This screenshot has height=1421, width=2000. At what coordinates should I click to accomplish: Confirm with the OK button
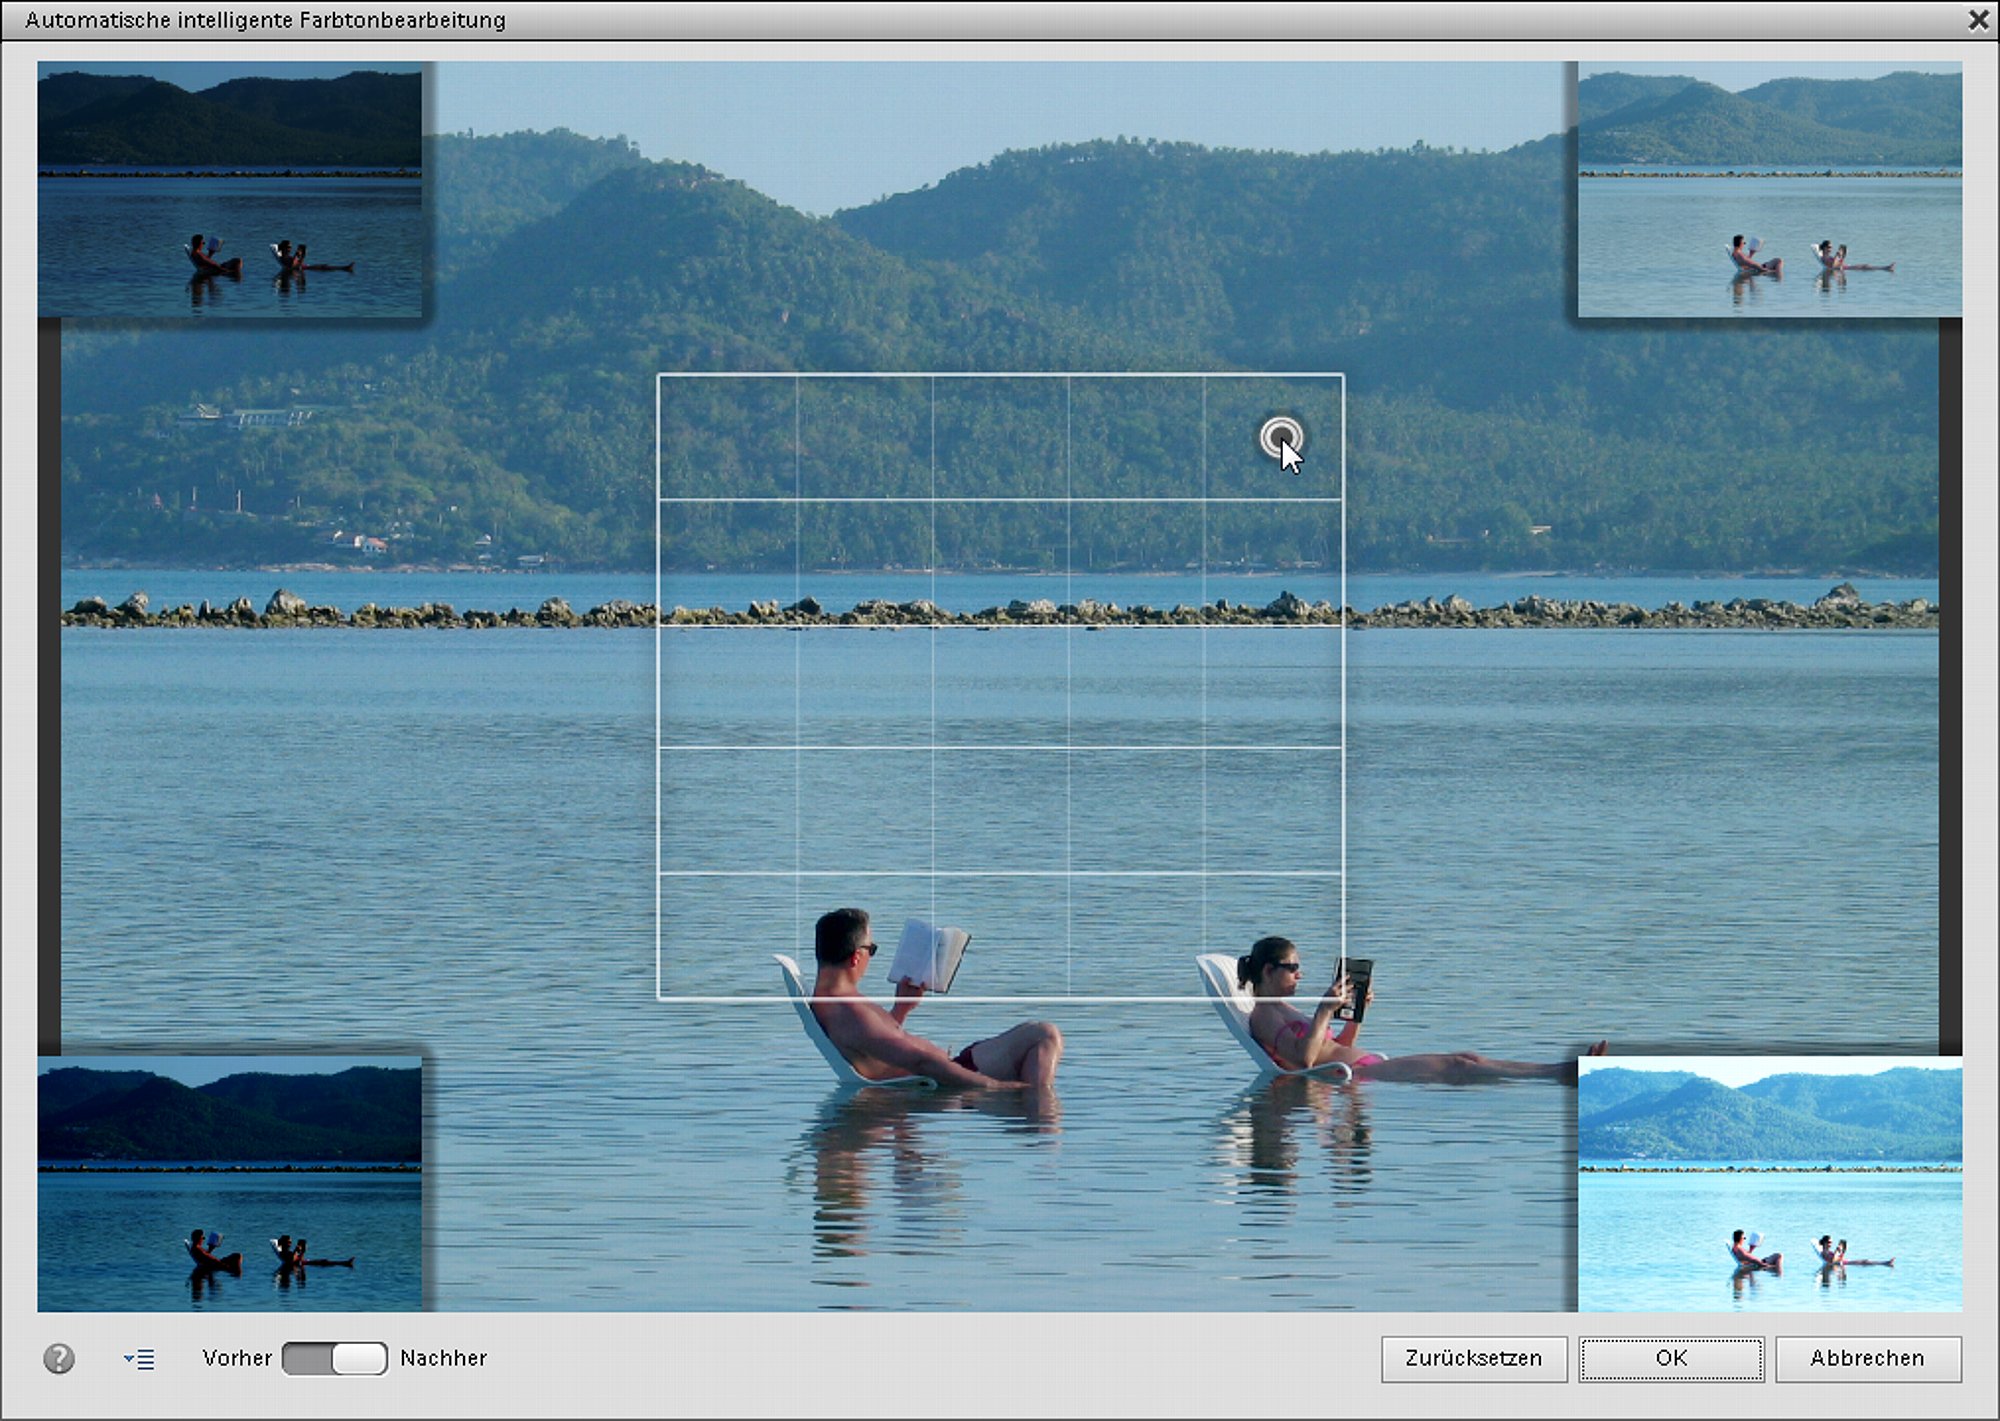[x=1671, y=1359]
